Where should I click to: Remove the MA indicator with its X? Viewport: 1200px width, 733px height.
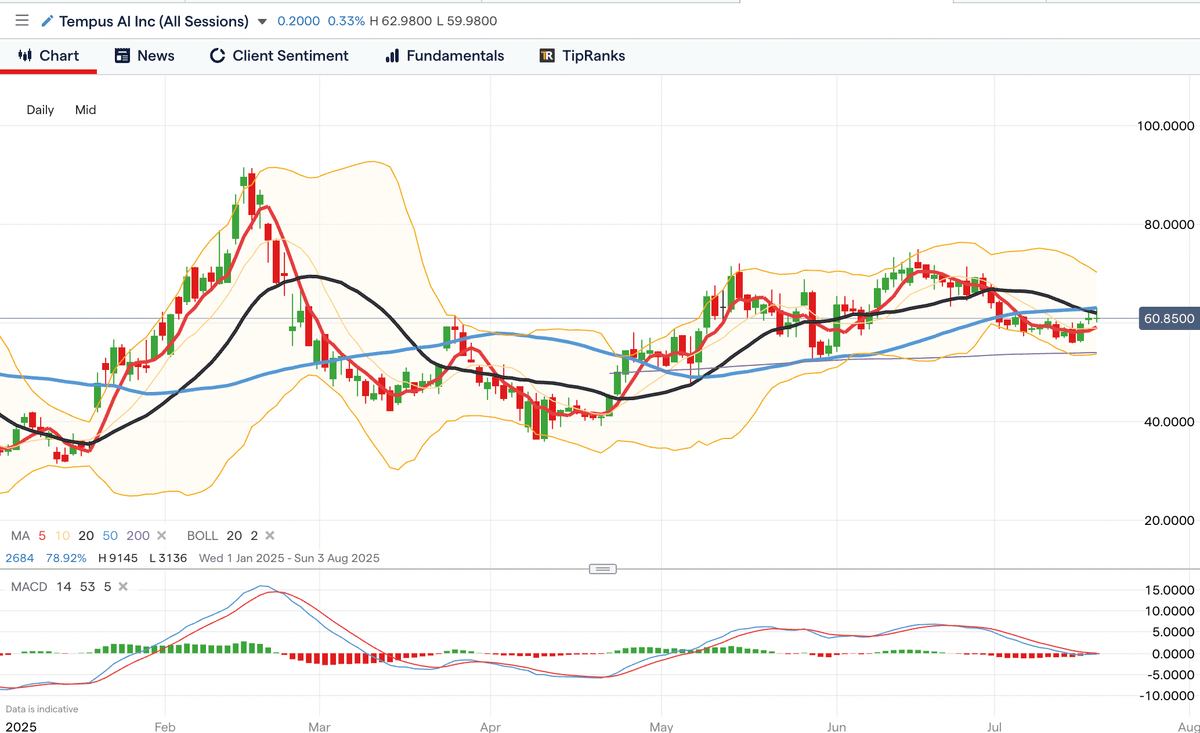click(x=162, y=536)
